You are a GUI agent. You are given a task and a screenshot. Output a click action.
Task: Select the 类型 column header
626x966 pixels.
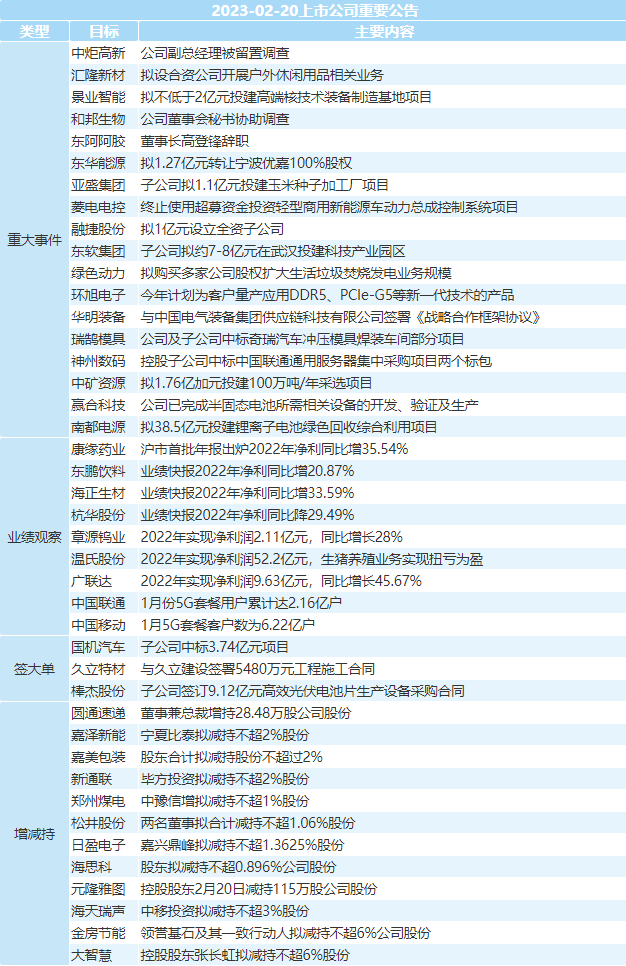tap(35, 31)
